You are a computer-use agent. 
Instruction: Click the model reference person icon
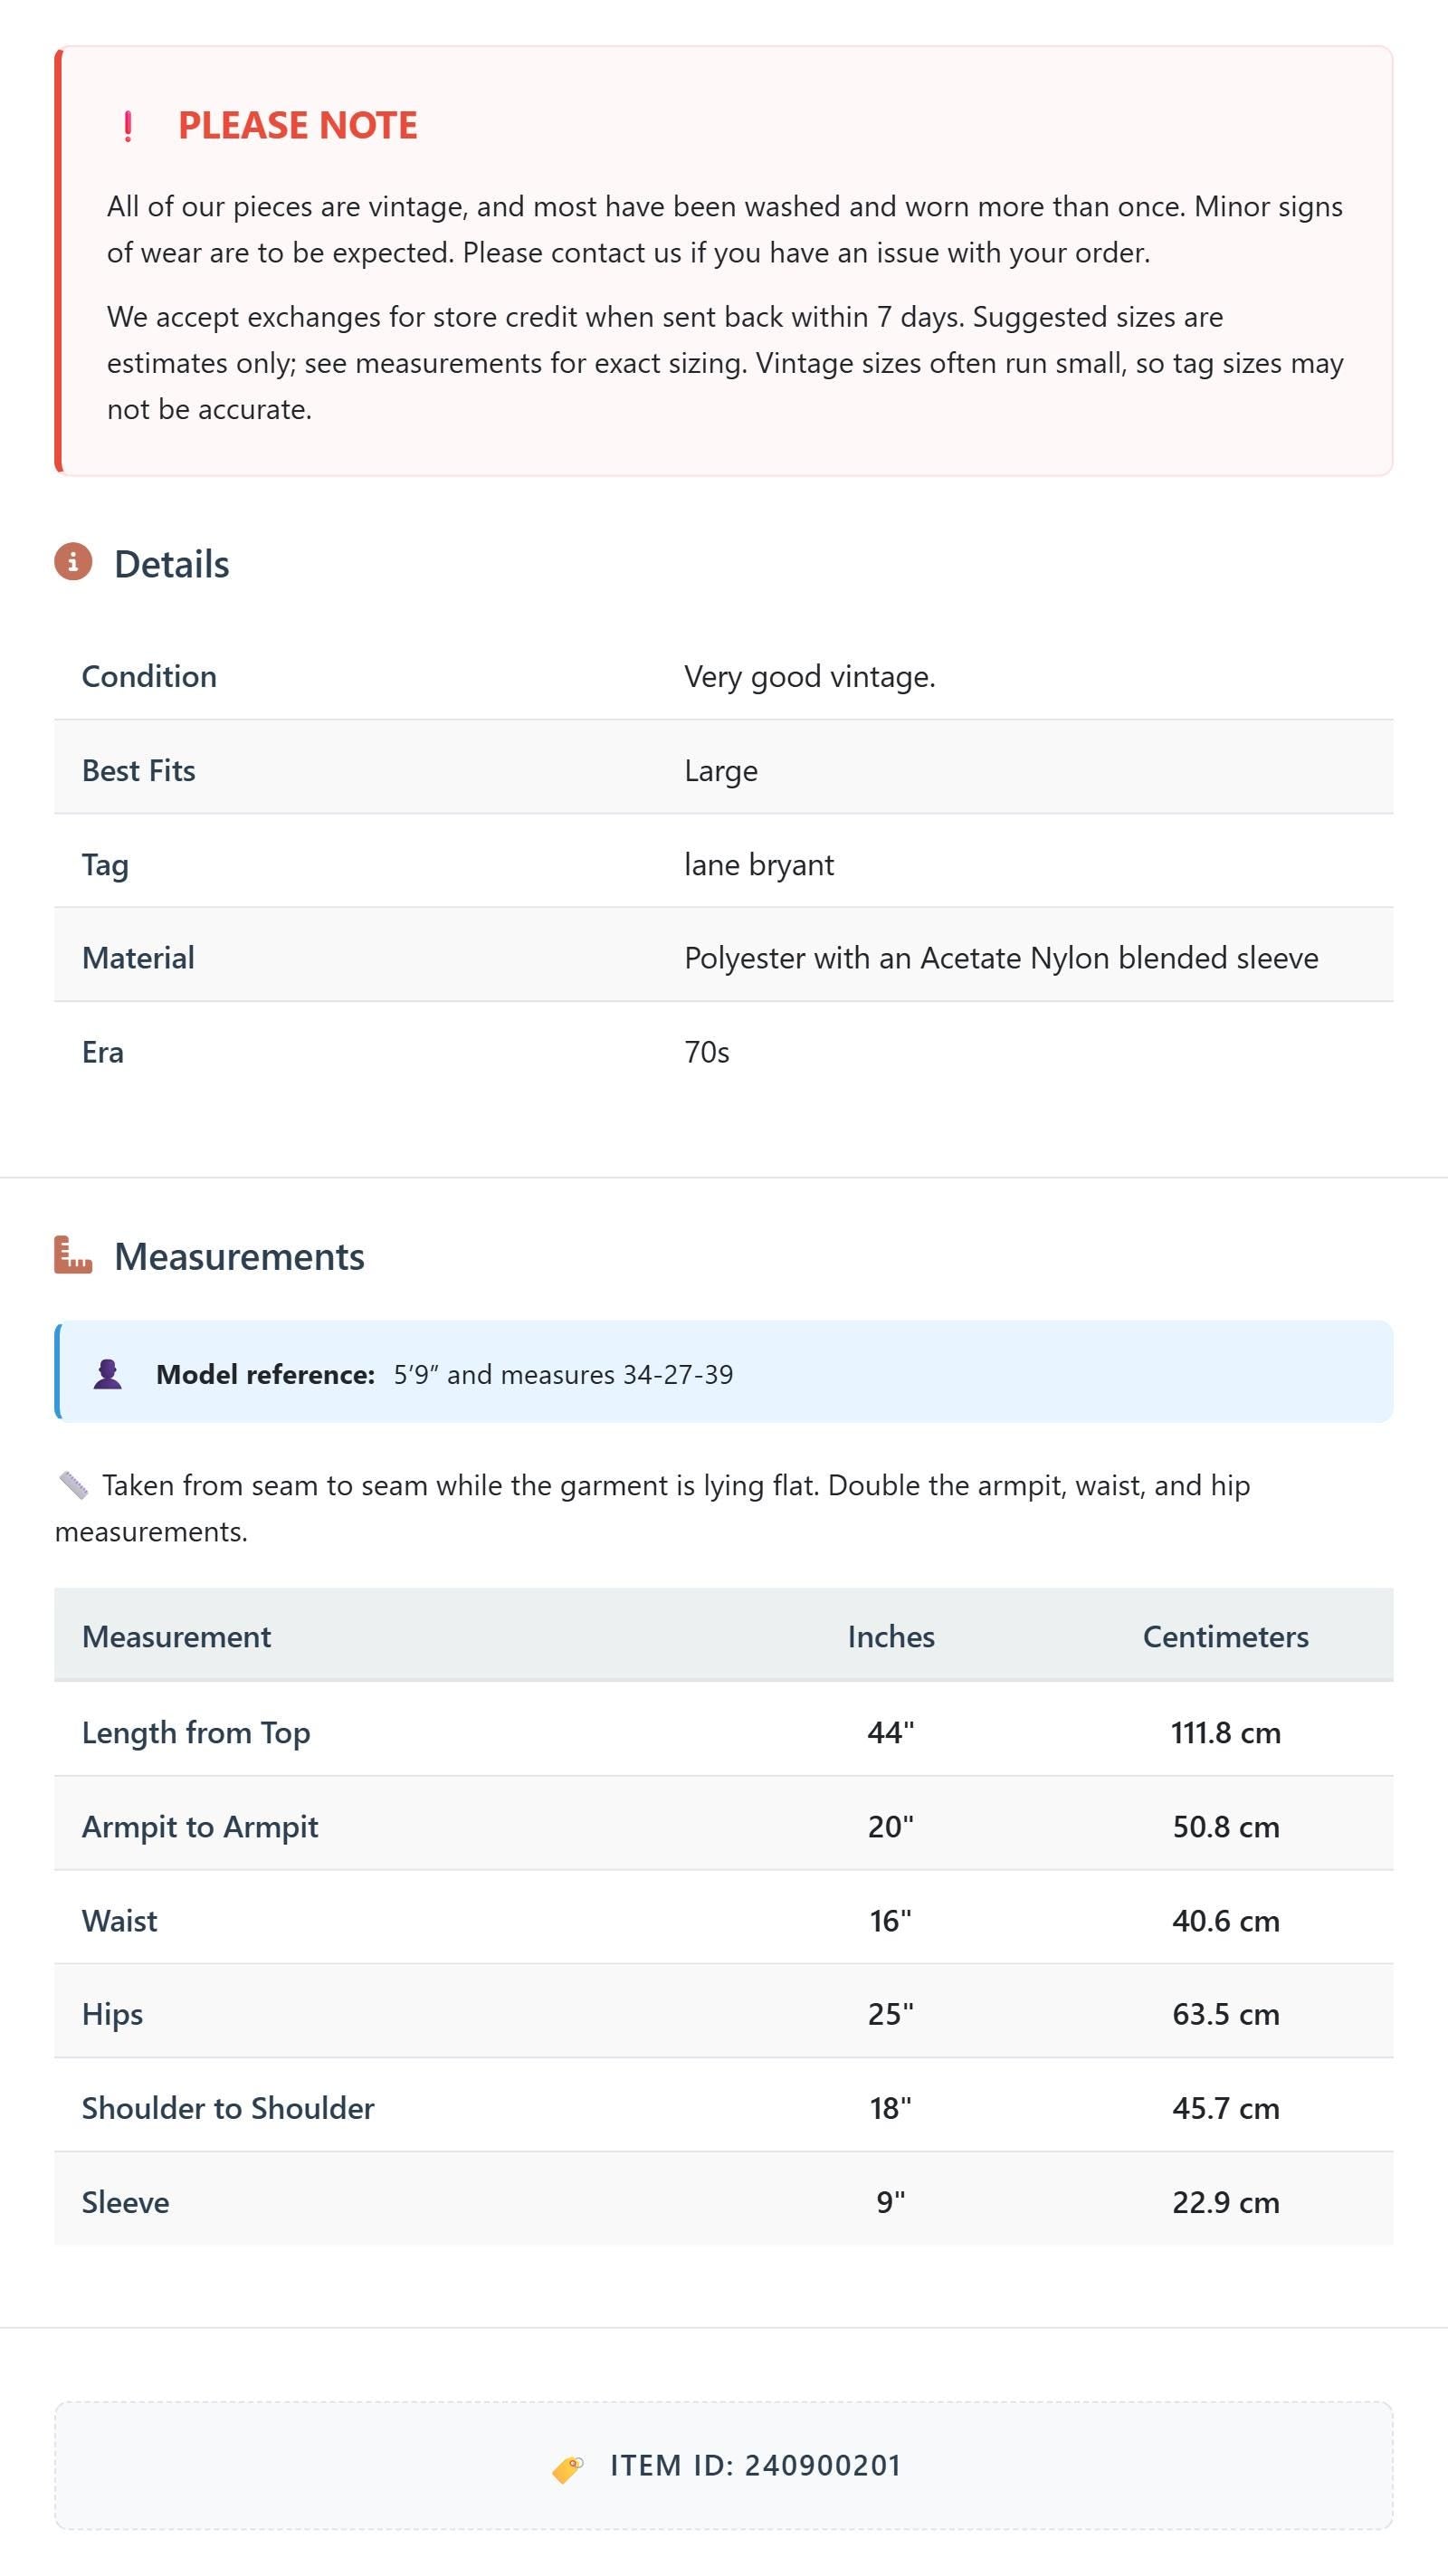pos(108,1373)
